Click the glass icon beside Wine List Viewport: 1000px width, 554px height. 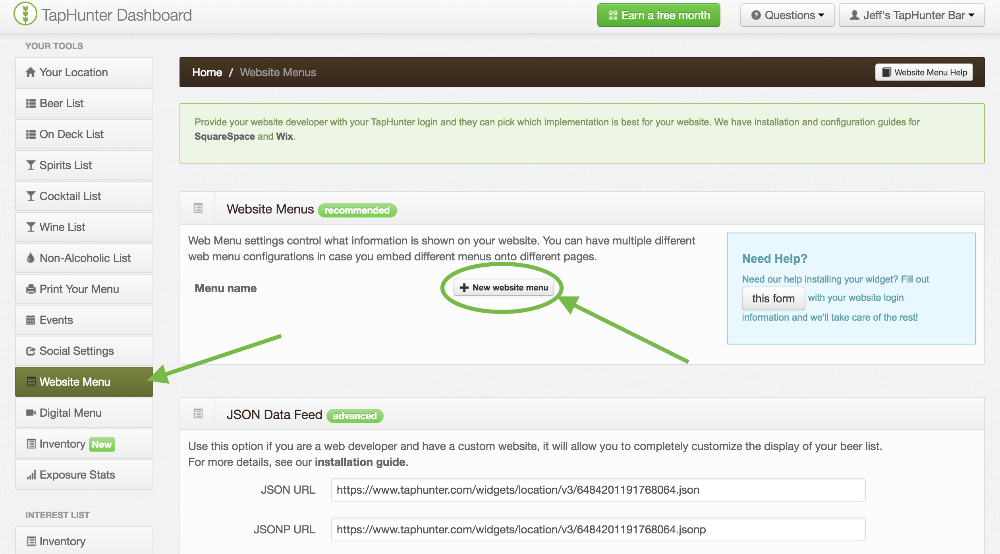(31, 227)
